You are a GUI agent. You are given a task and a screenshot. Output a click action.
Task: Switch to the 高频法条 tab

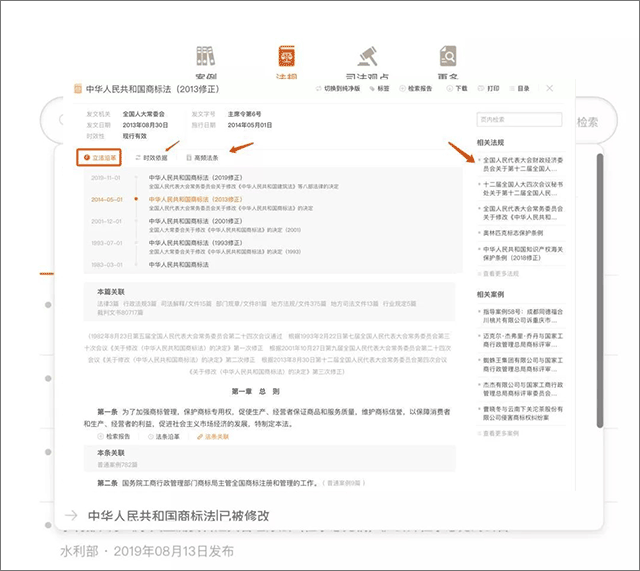tap(207, 157)
